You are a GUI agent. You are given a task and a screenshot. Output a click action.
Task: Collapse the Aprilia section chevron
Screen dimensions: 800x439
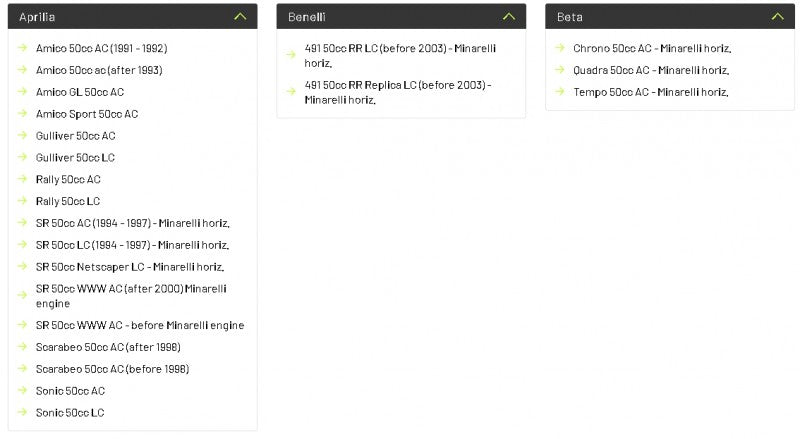tap(239, 17)
